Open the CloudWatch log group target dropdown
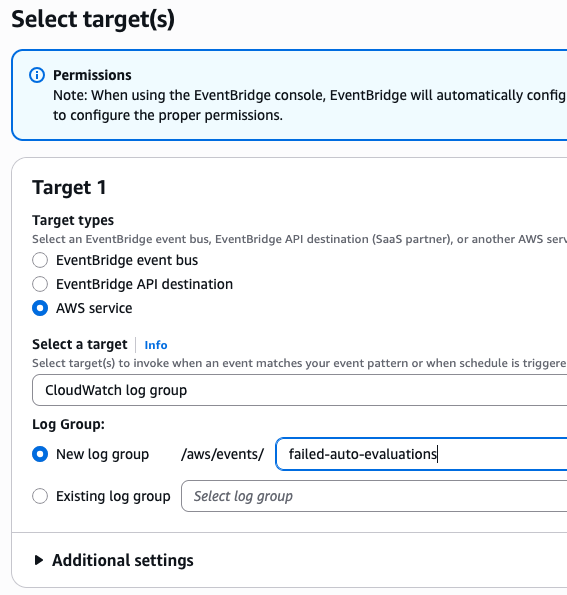Screen dimensions: 567x595 299,390
